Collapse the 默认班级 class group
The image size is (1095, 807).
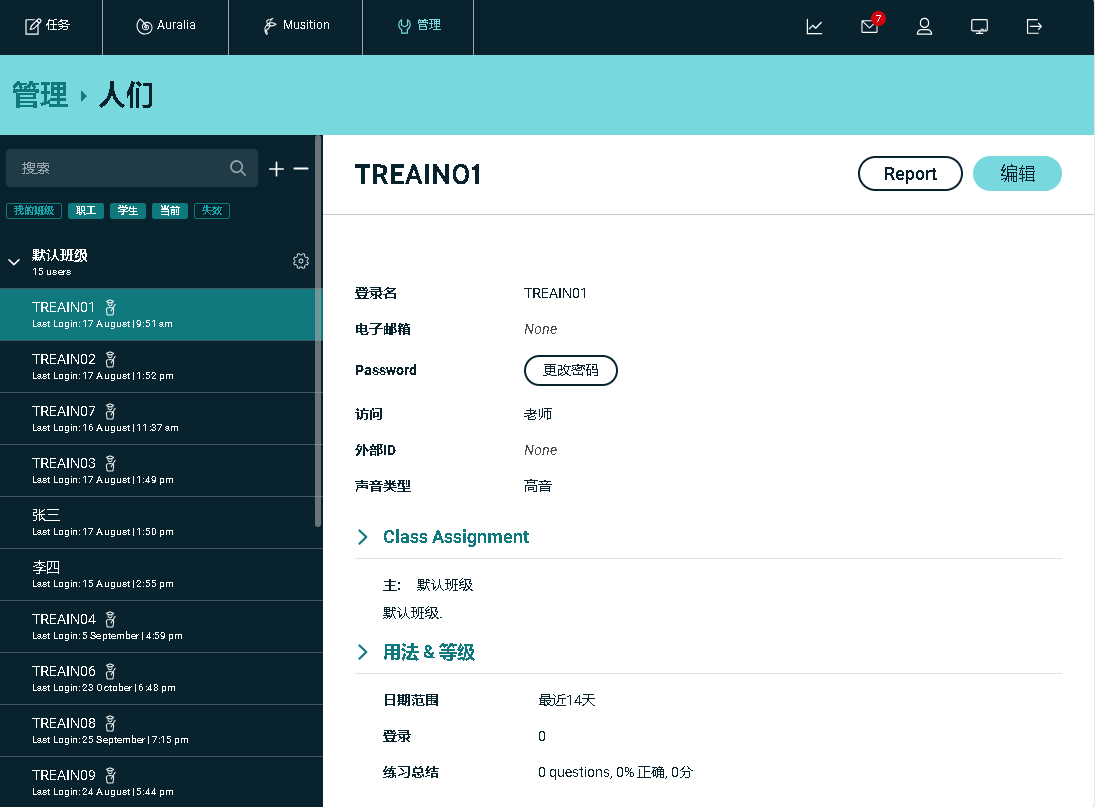[x=14, y=262]
